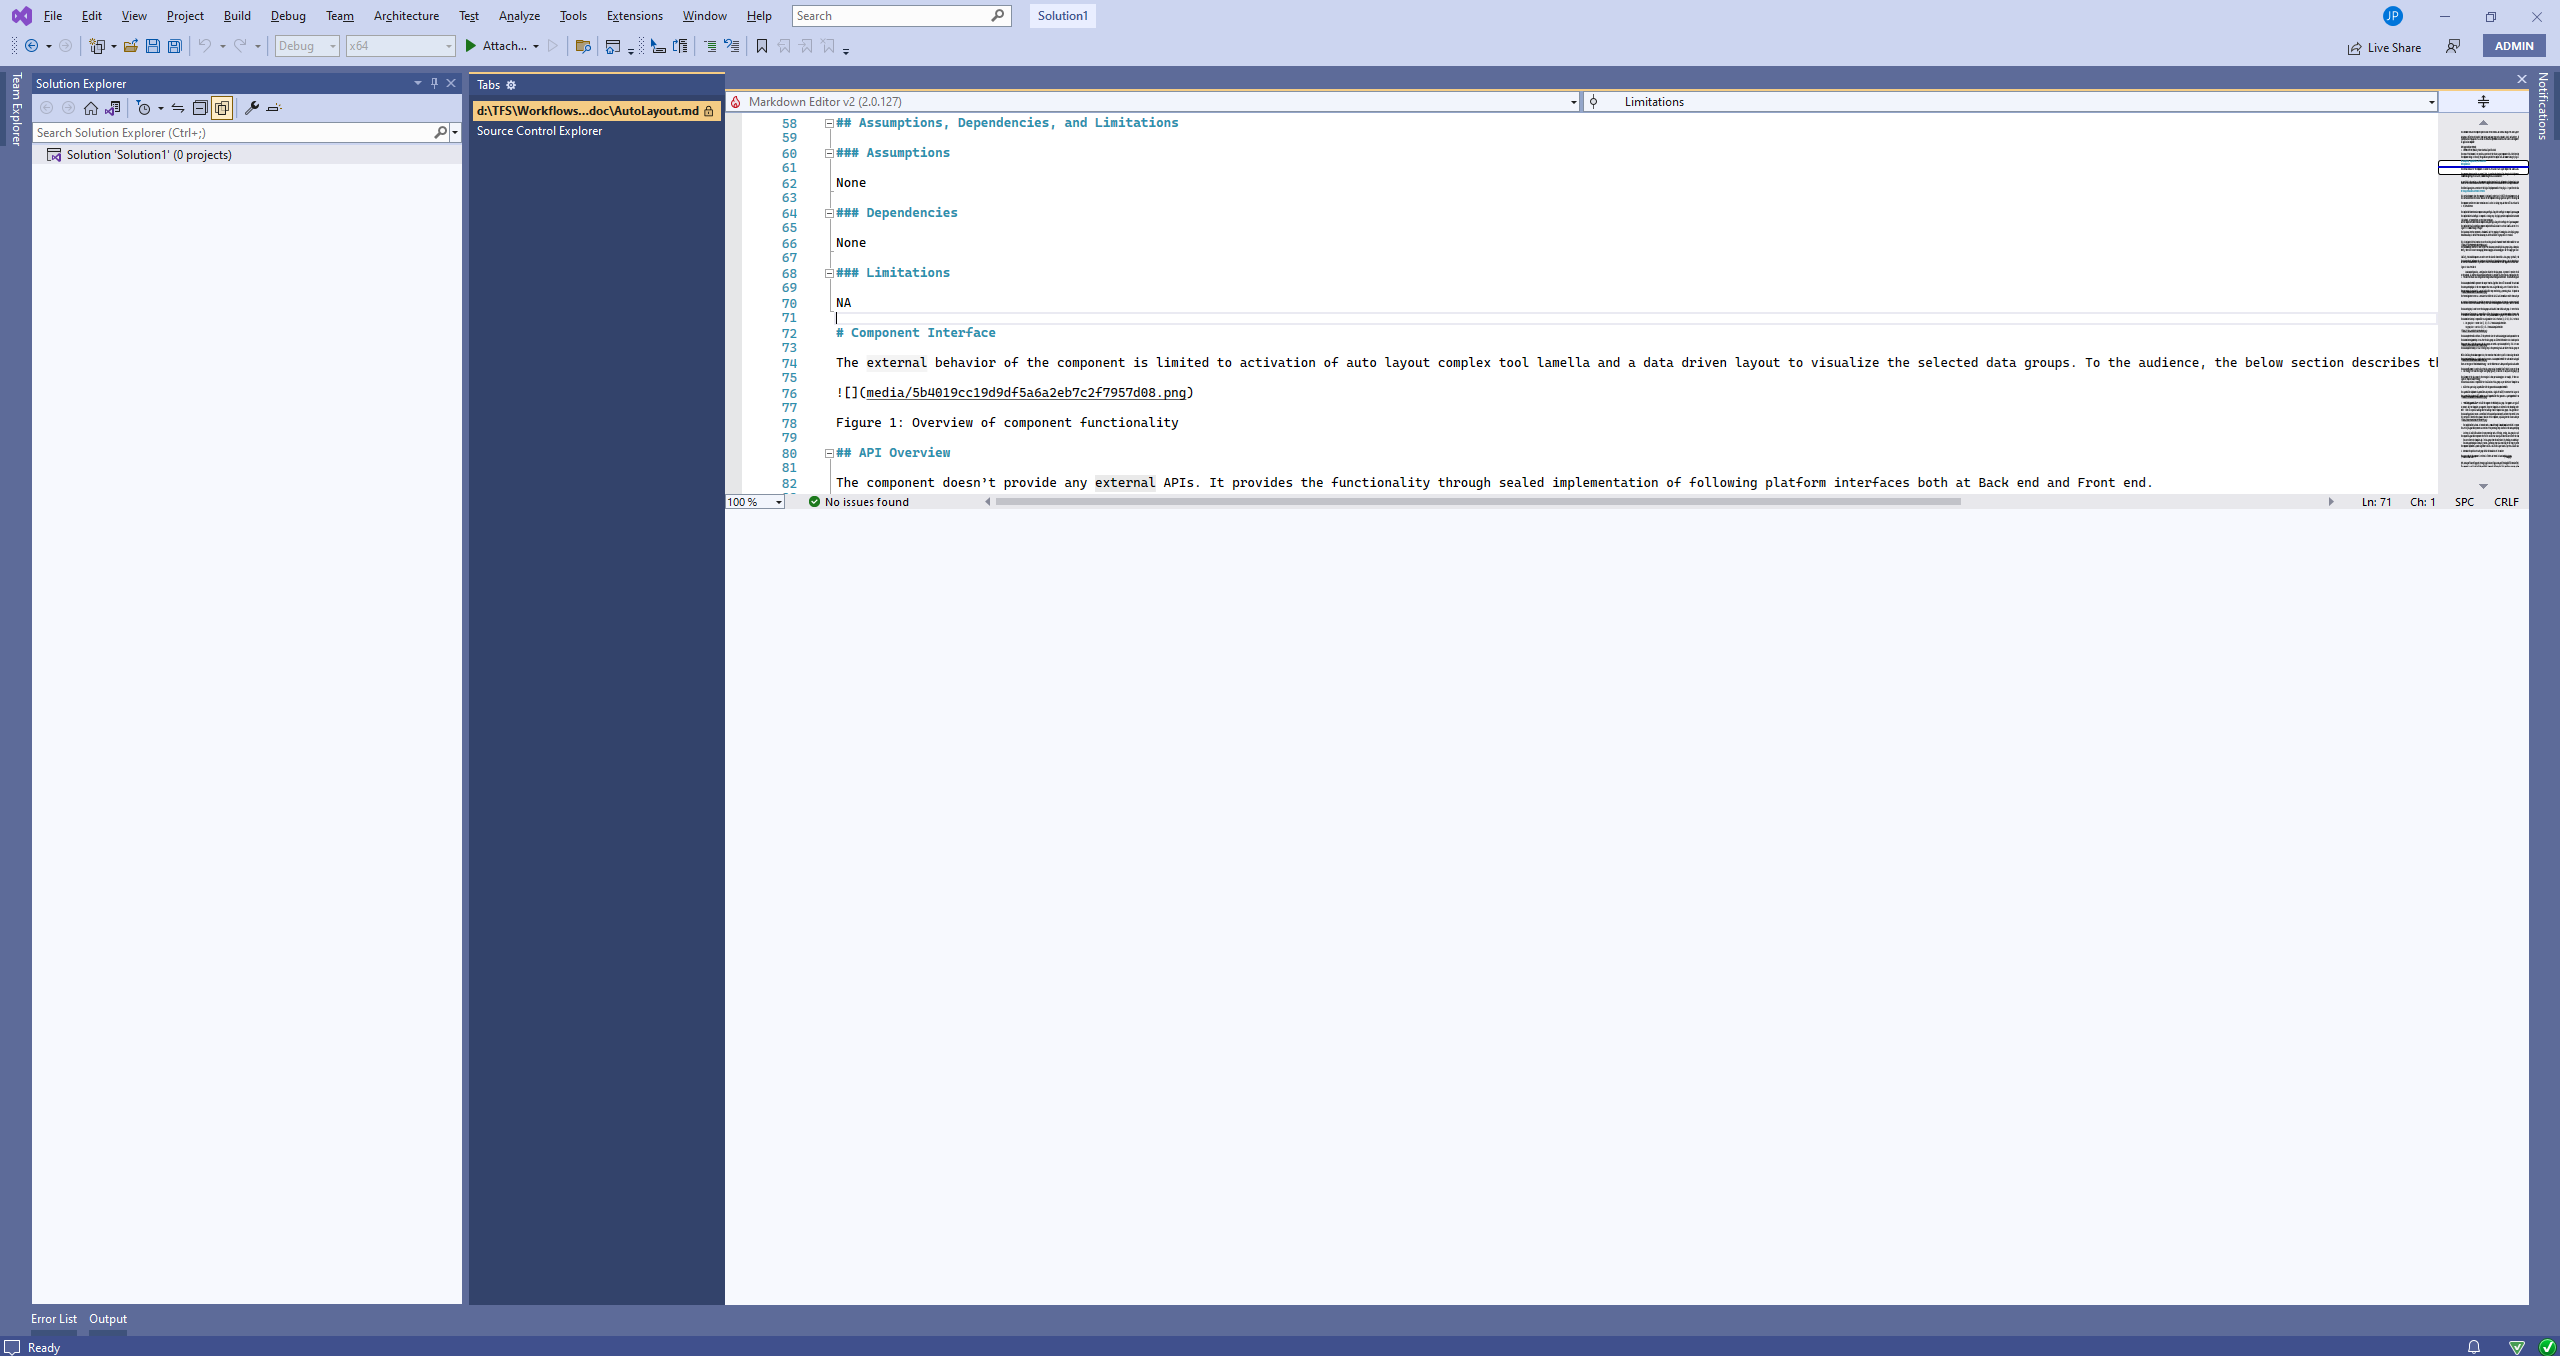
Task: Click the Open File folder icon
Action: click(131, 46)
